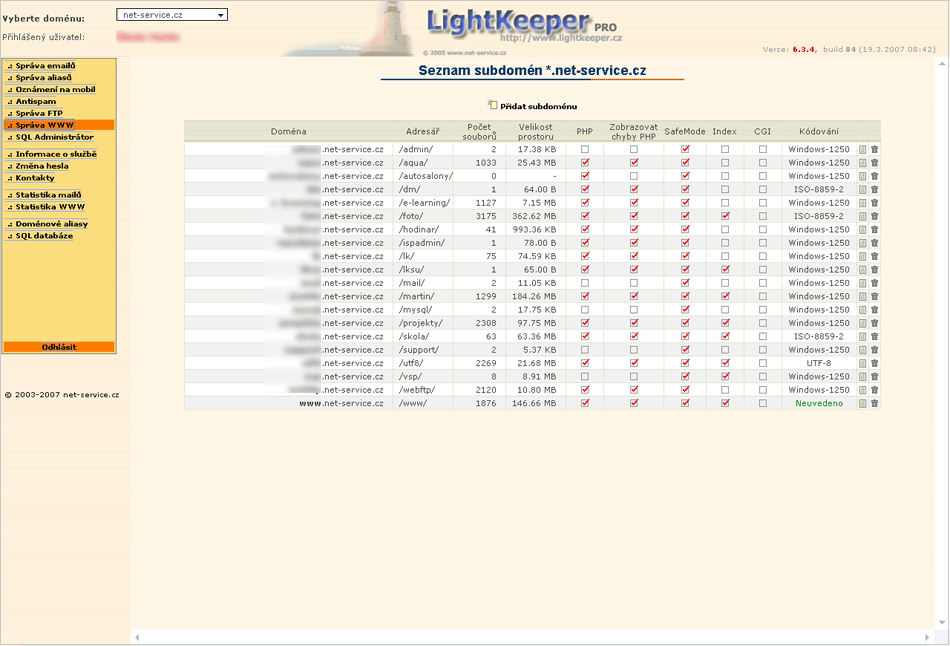Viewport: 950px width, 646px height.
Task: Toggle the Index checkbox for /foto/
Action: click(725, 216)
